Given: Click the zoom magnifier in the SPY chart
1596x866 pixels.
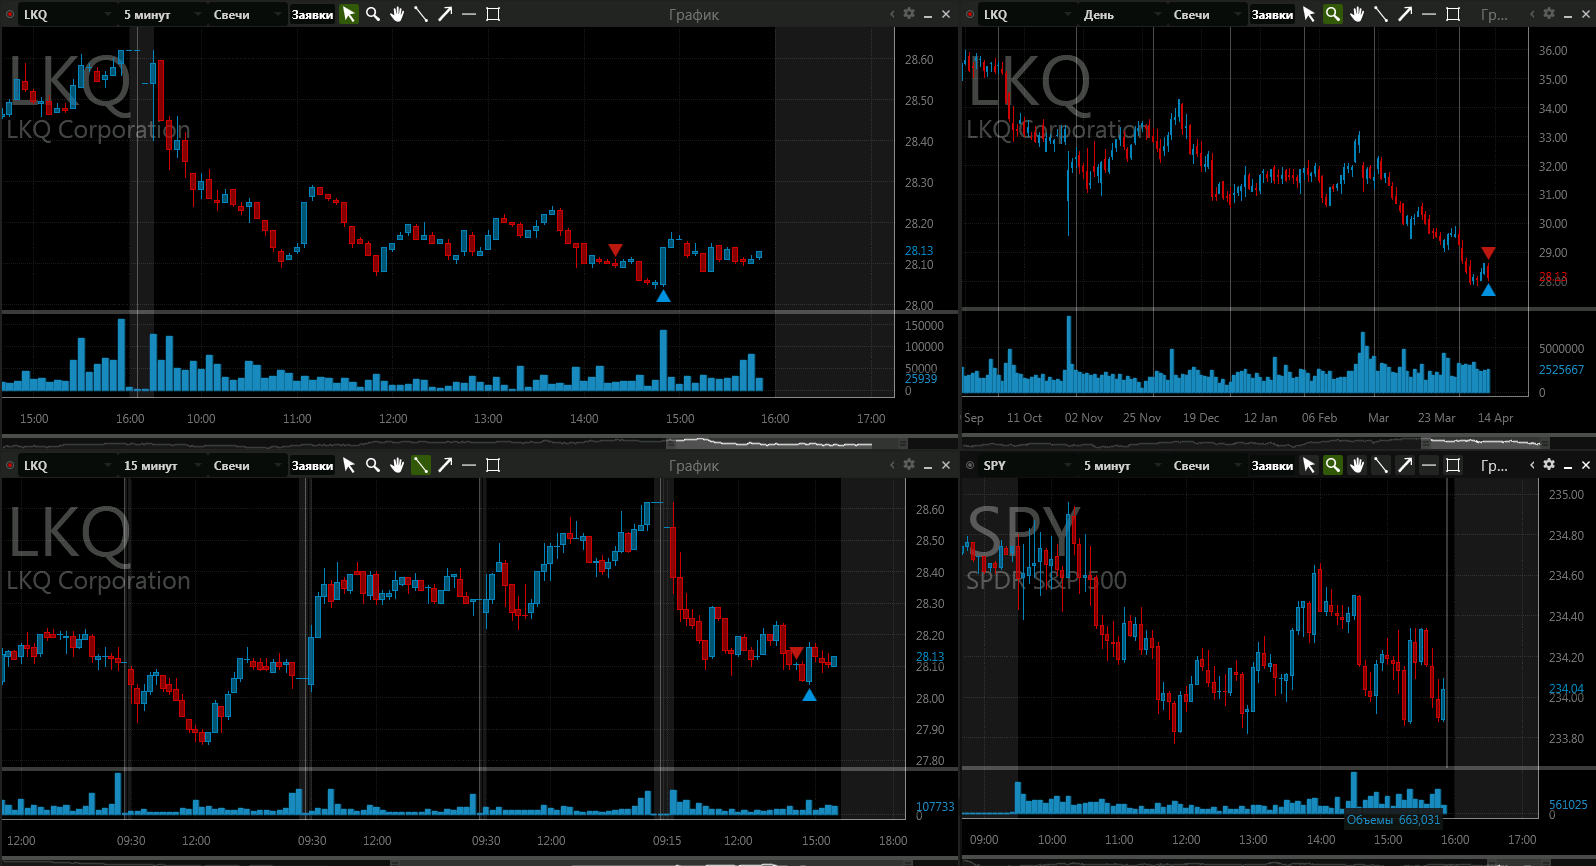Looking at the screenshot, I should click(x=1333, y=465).
